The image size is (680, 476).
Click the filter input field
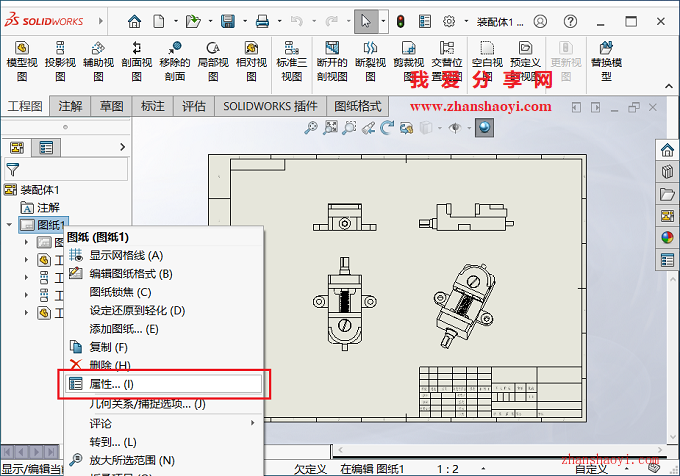(66, 170)
